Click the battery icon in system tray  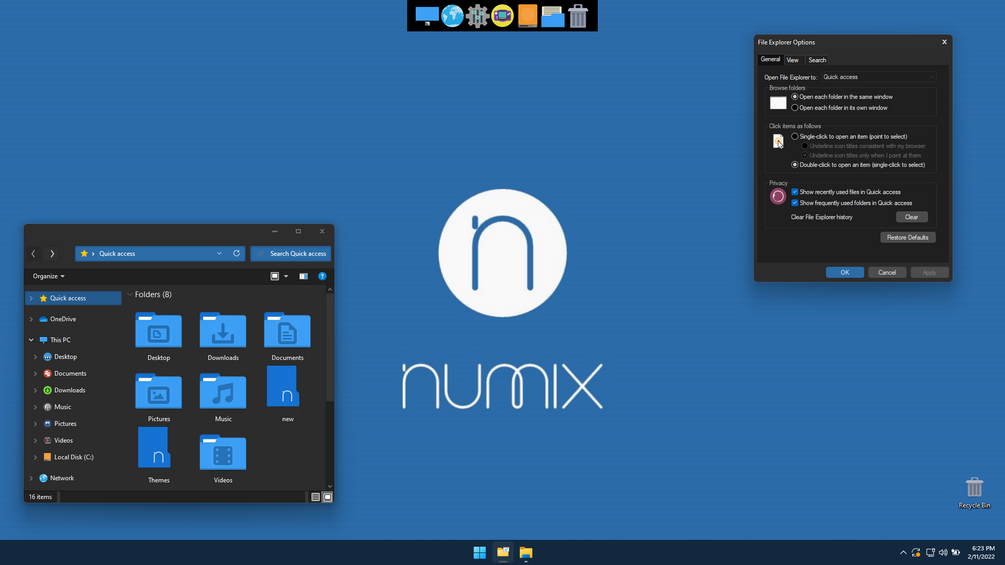[956, 552]
